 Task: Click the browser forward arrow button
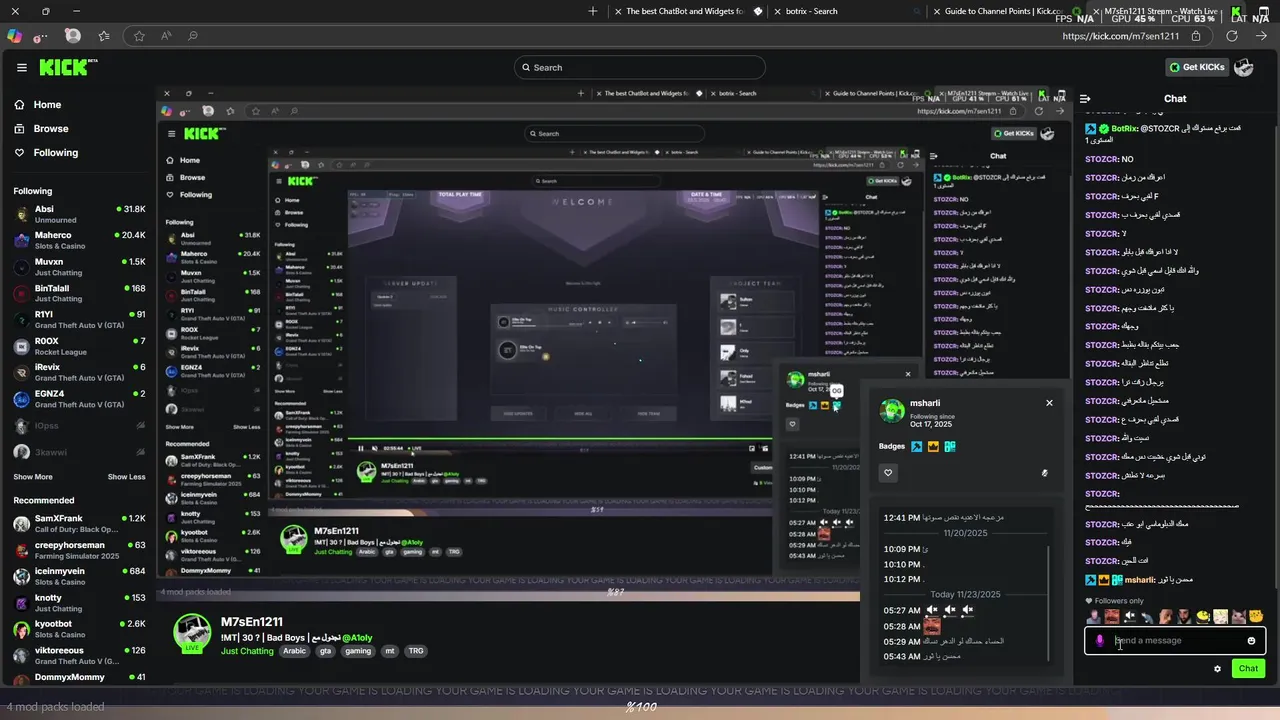(x=1262, y=36)
